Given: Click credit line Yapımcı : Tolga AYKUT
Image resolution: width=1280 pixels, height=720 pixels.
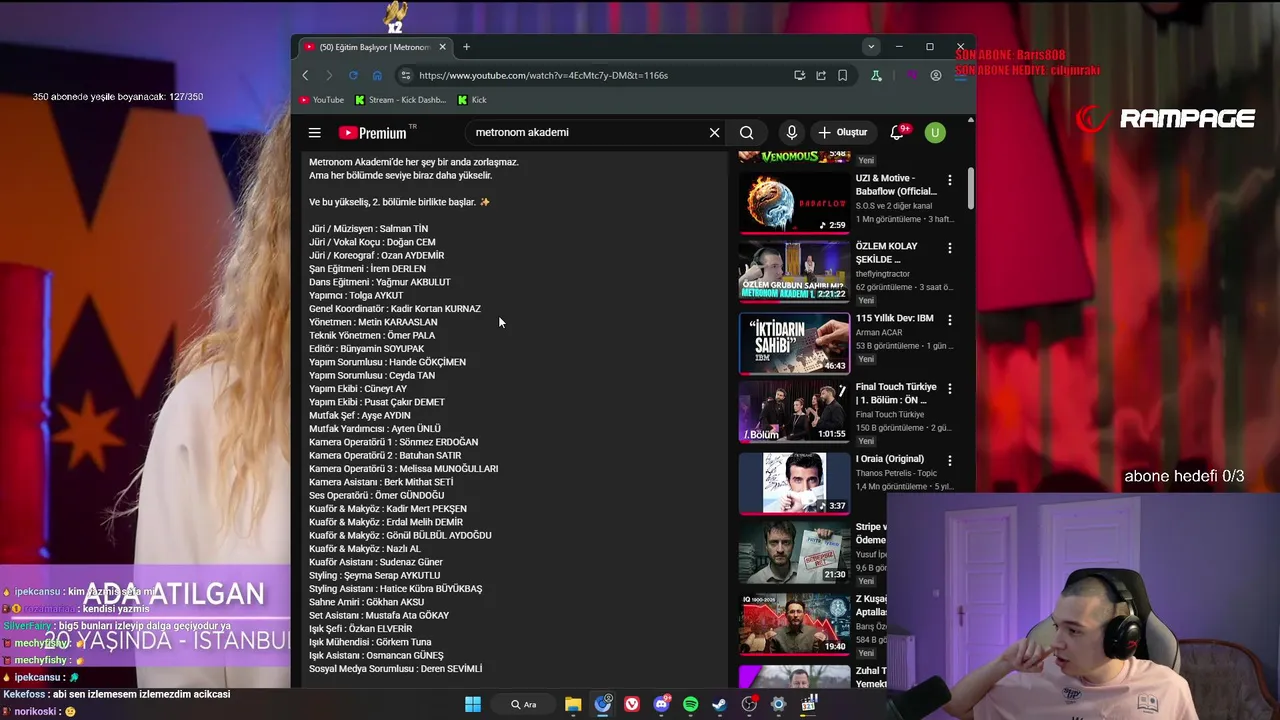Looking at the screenshot, I should [x=356, y=295].
